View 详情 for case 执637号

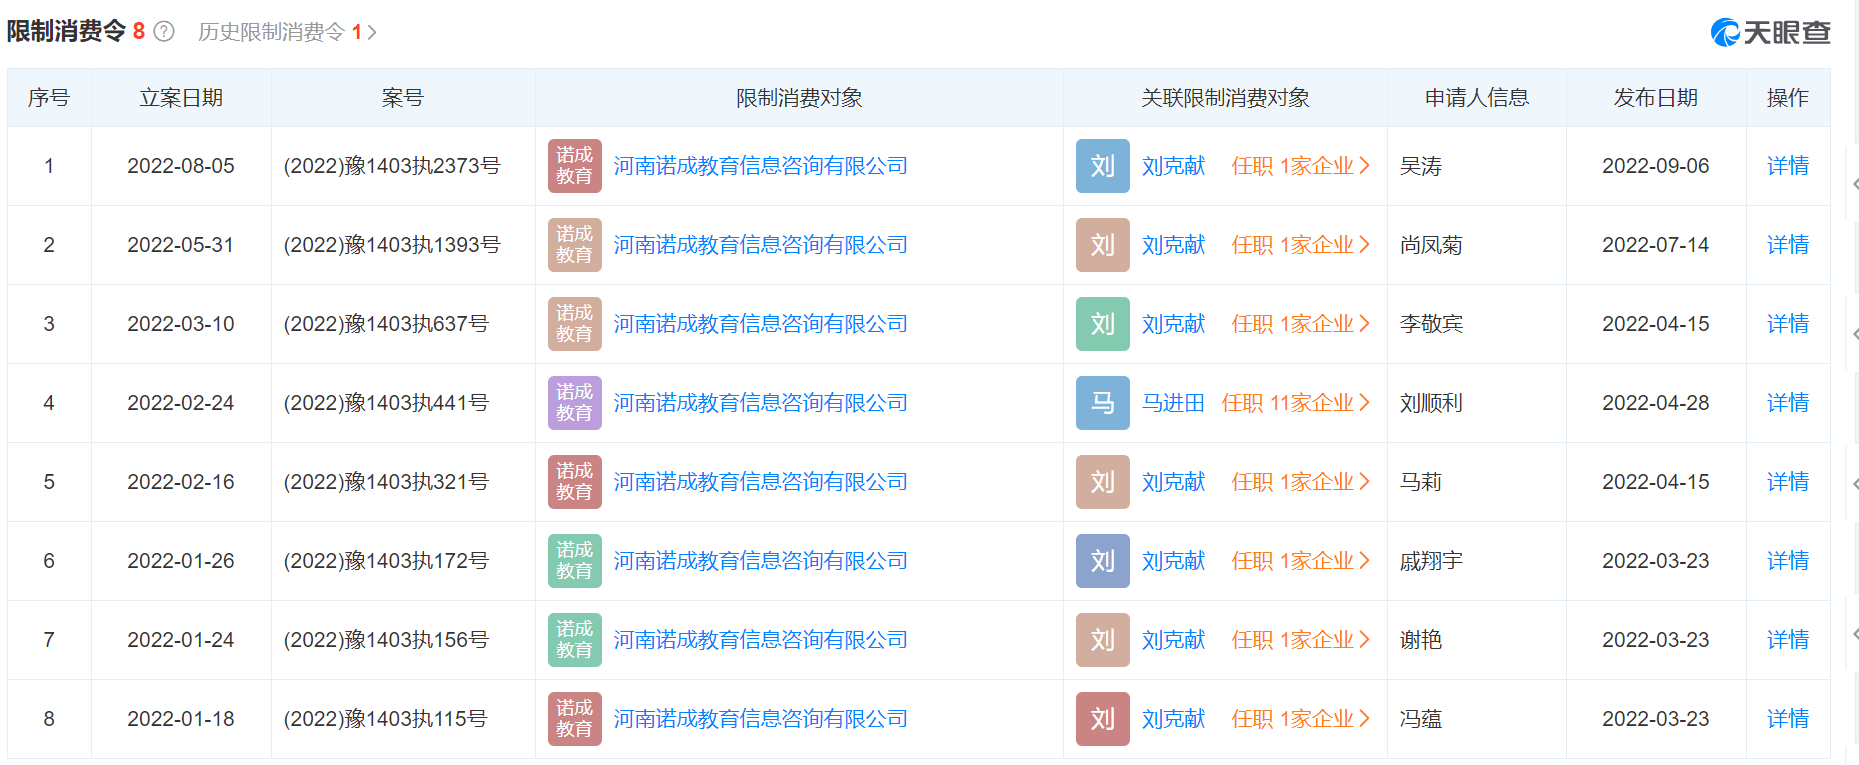click(x=1788, y=324)
